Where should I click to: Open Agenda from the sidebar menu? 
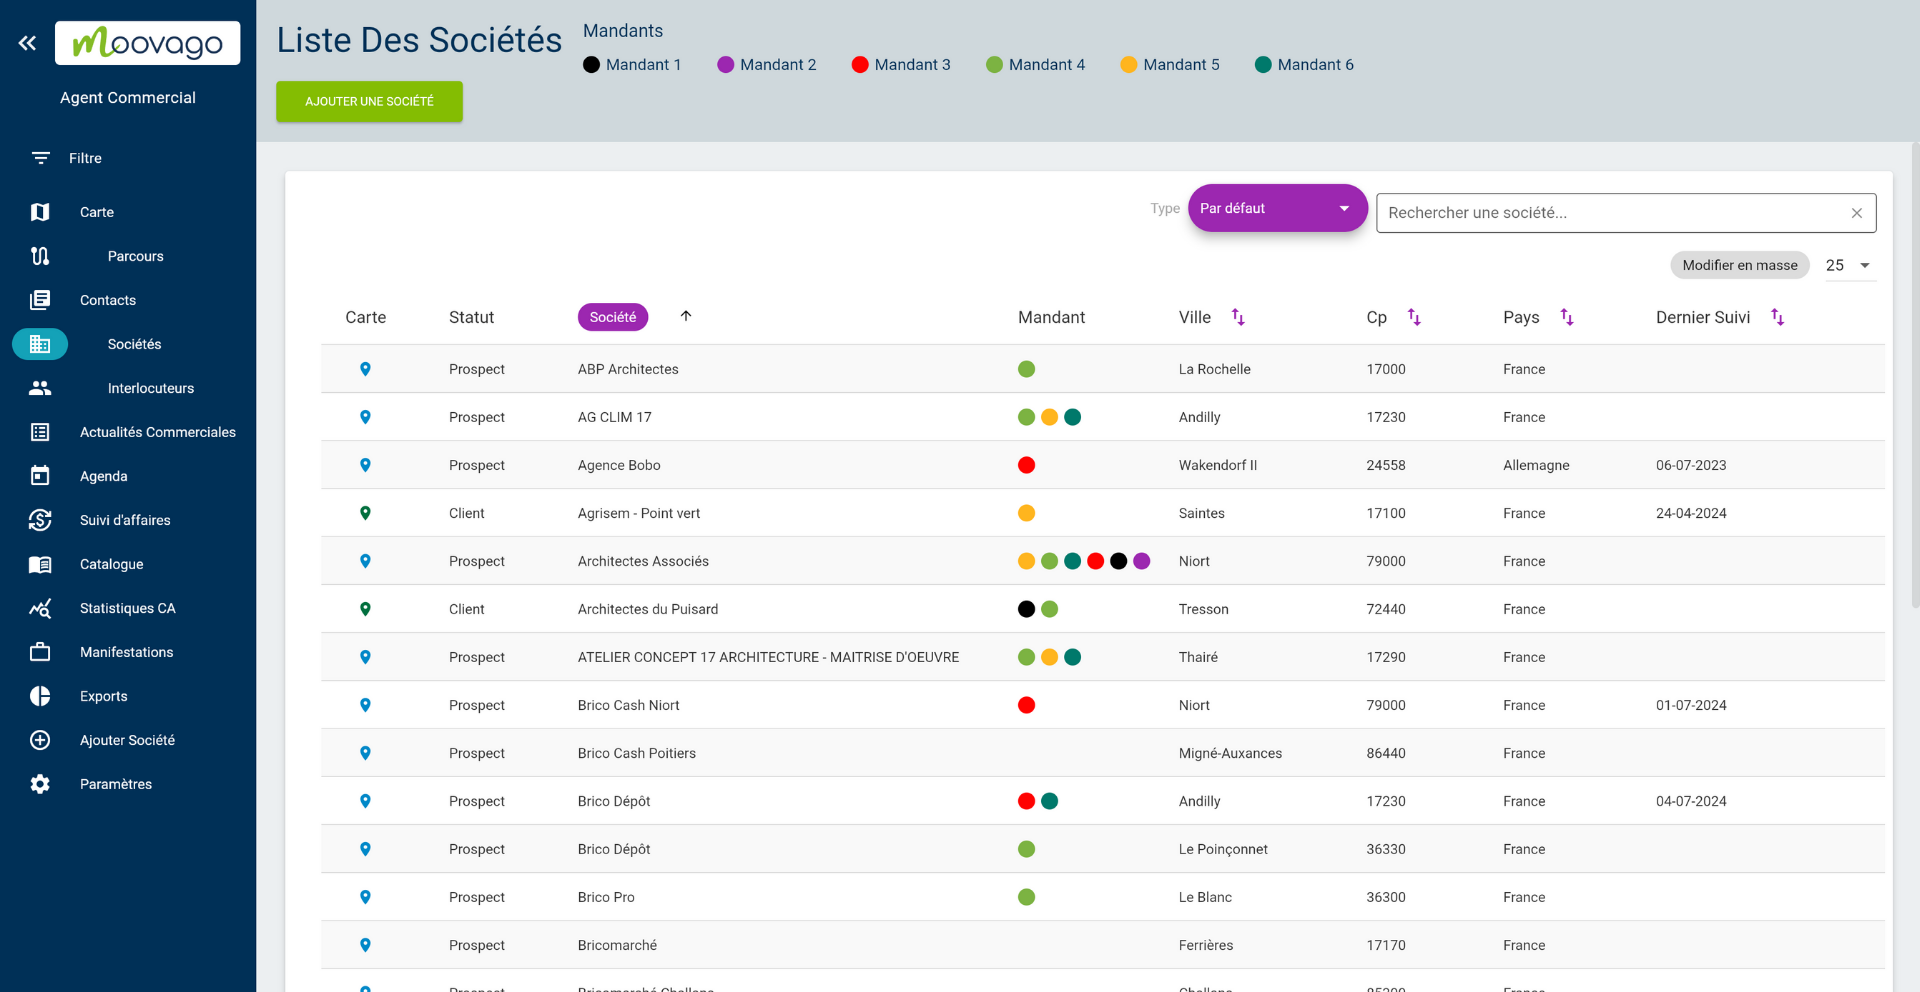point(103,476)
